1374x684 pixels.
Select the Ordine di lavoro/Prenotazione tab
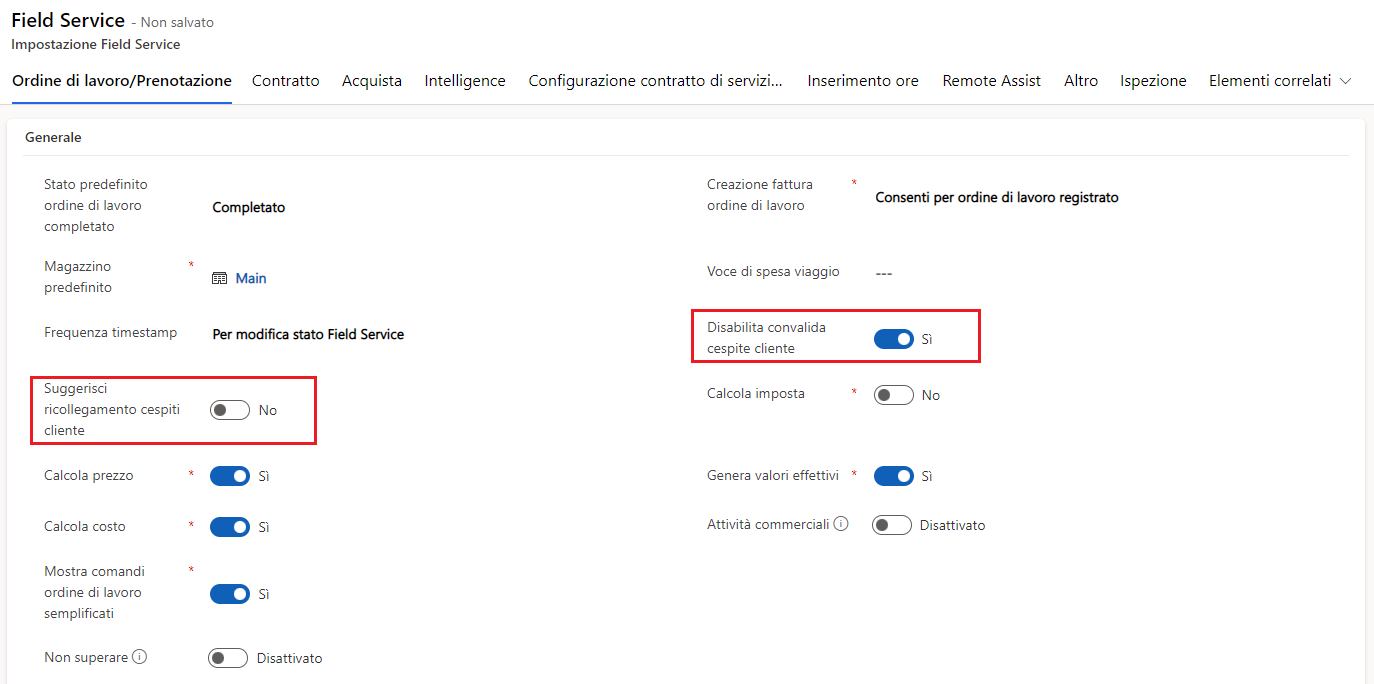point(122,81)
